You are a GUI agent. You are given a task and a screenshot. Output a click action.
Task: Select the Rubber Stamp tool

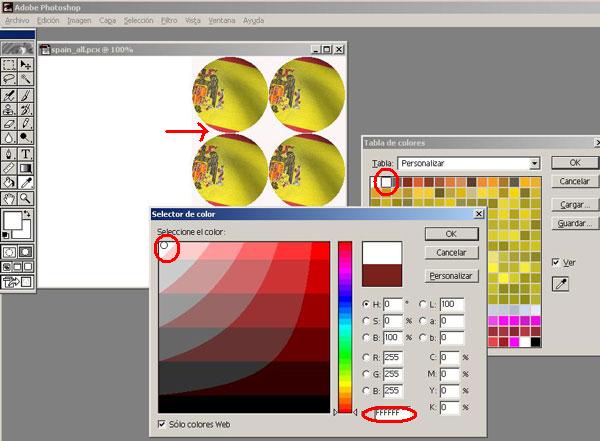pos(9,109)
